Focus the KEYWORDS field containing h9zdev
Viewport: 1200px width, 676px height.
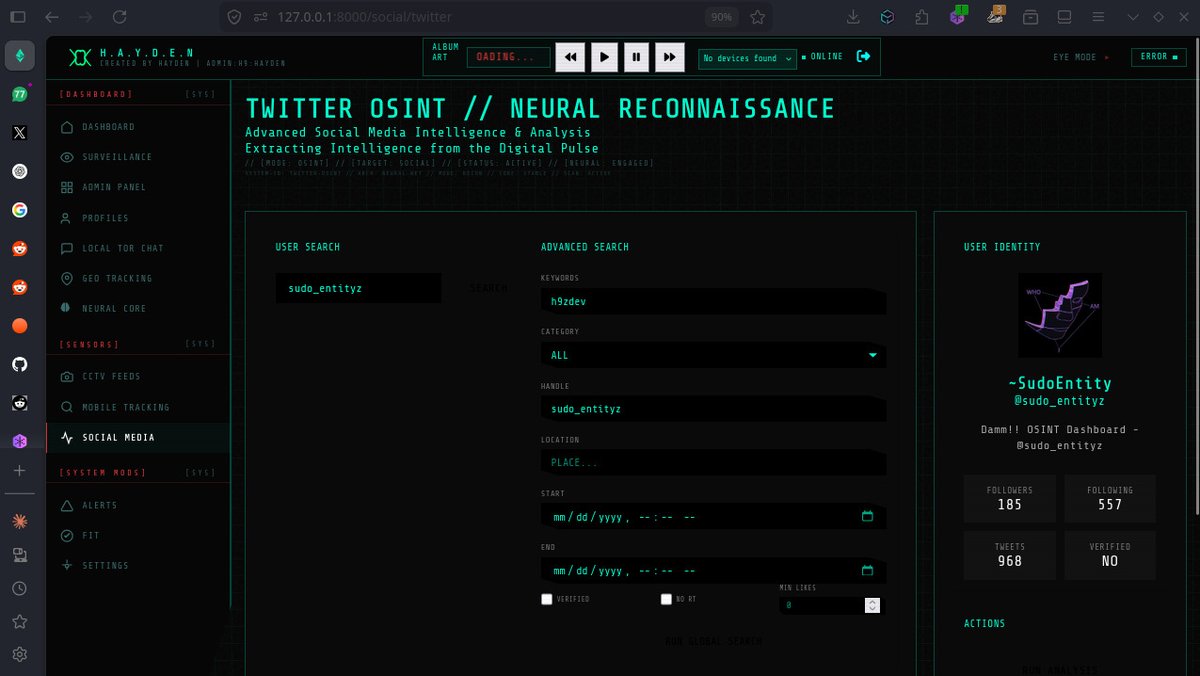[x=713, y=301]
